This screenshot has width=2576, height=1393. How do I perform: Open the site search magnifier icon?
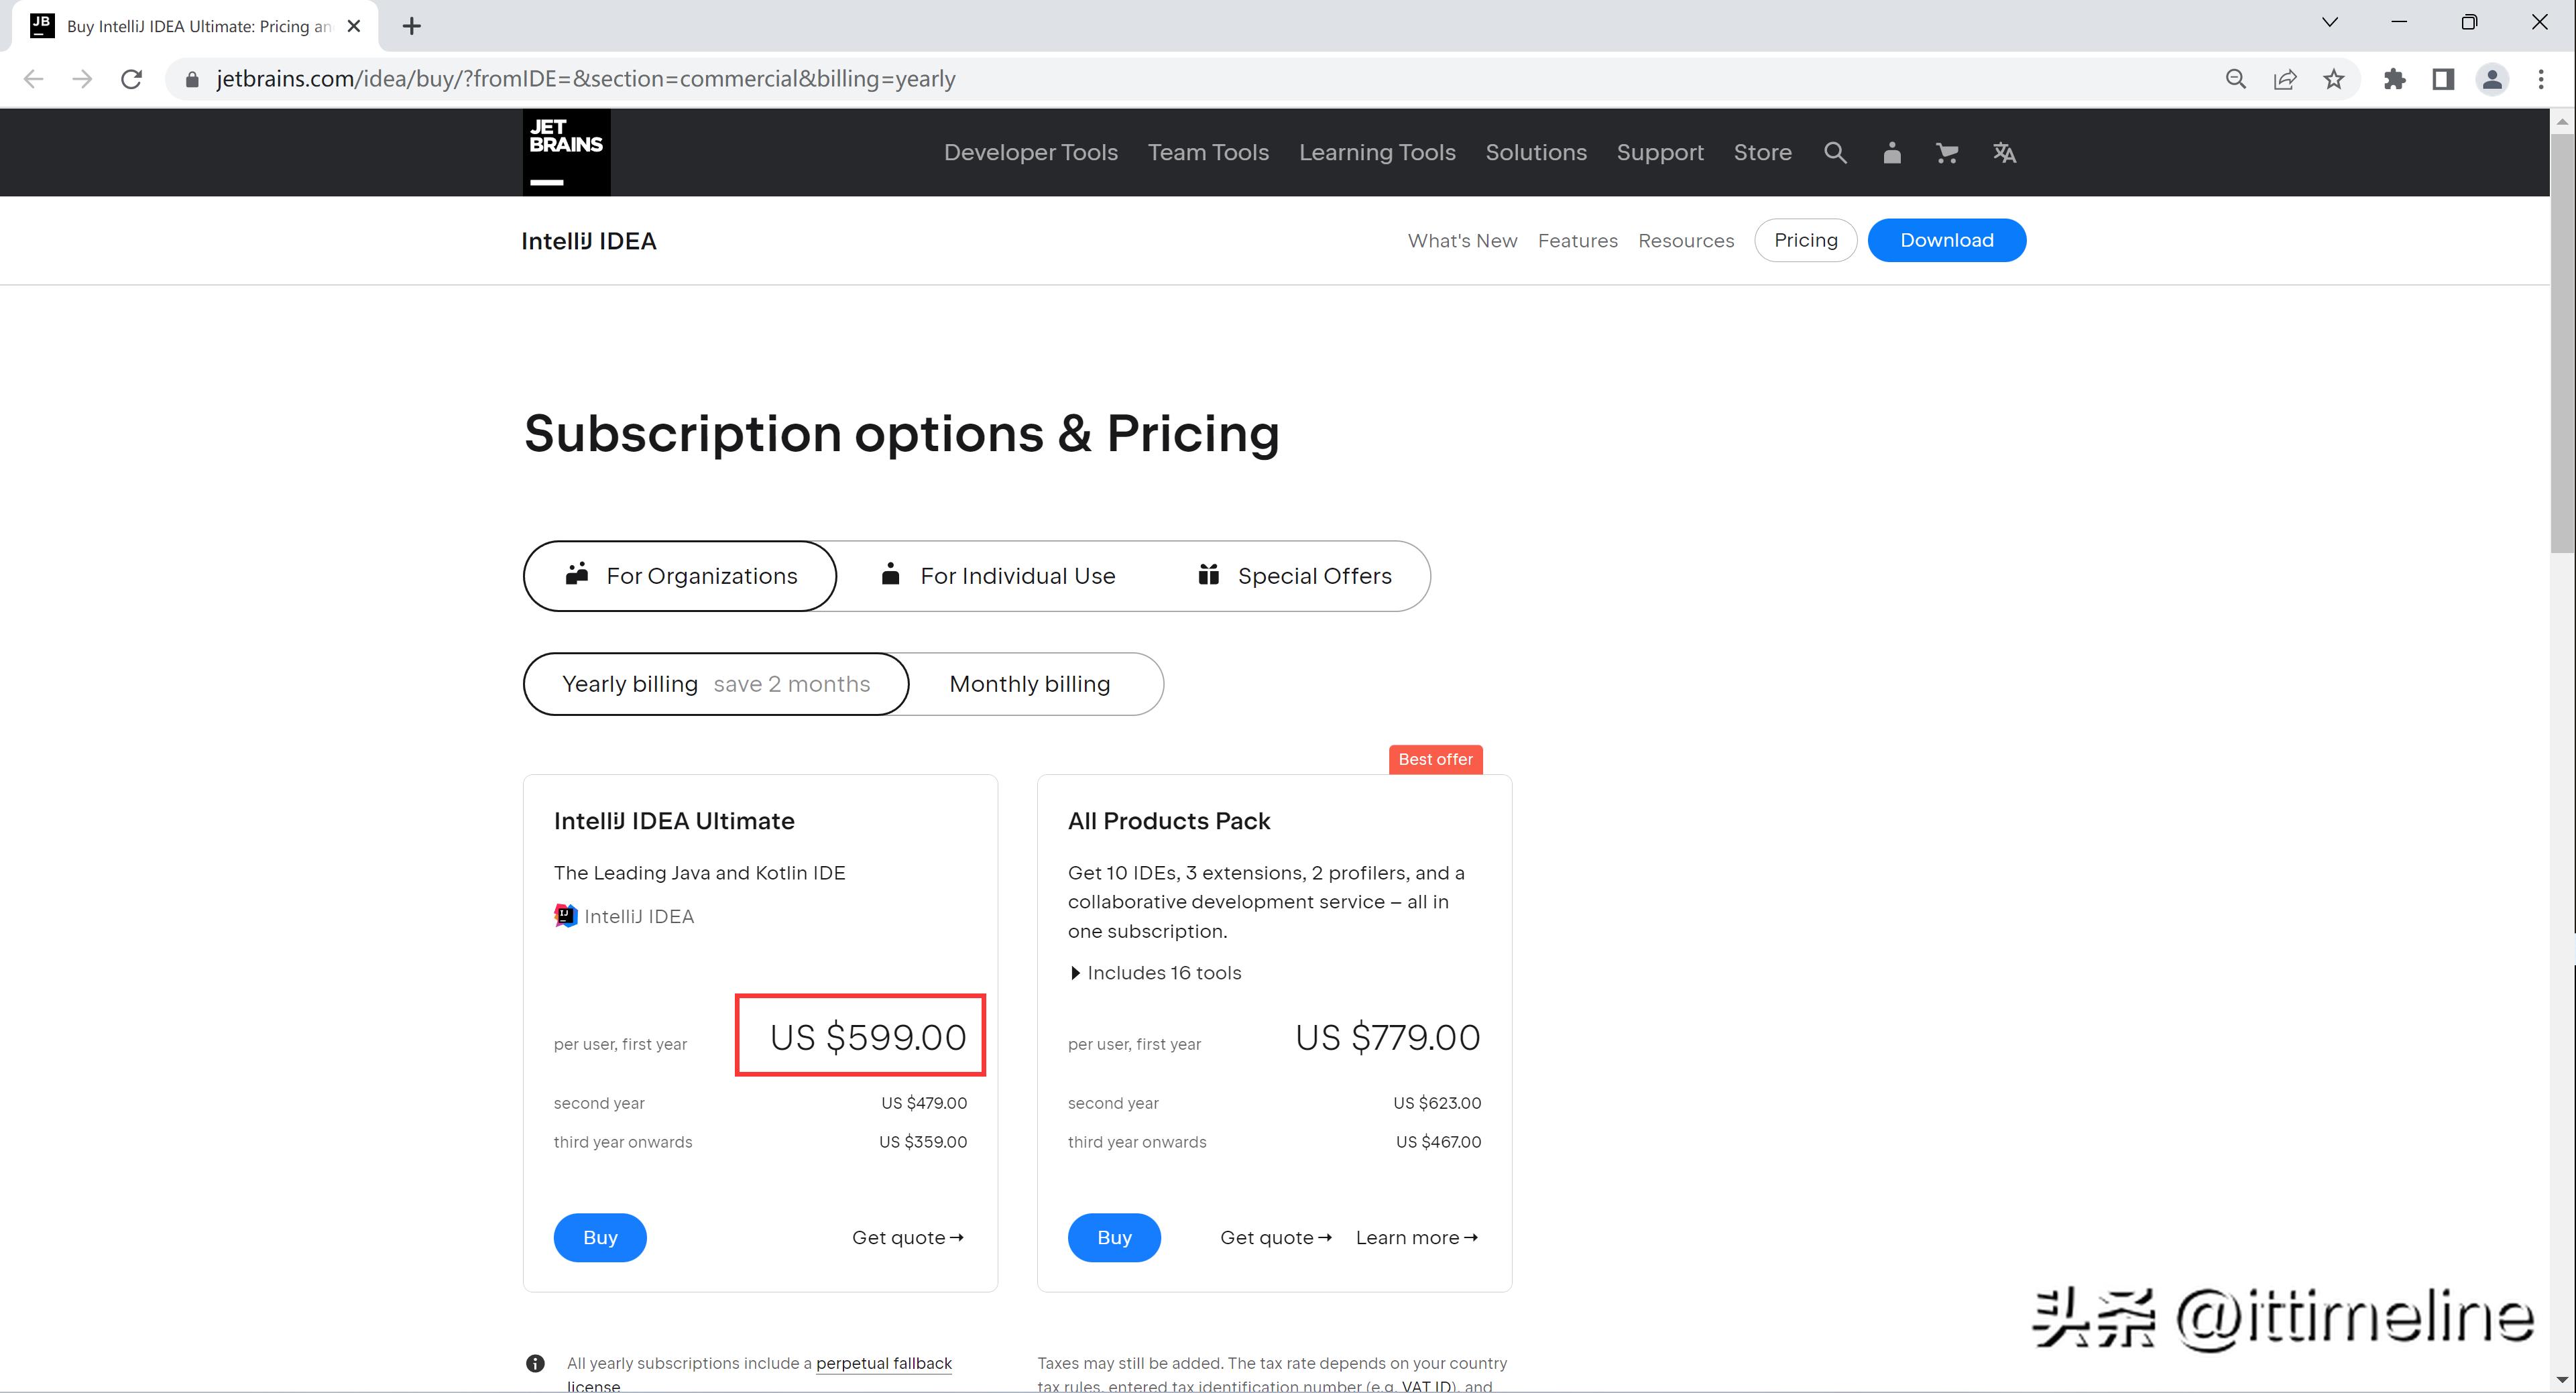coord(1835,153)
